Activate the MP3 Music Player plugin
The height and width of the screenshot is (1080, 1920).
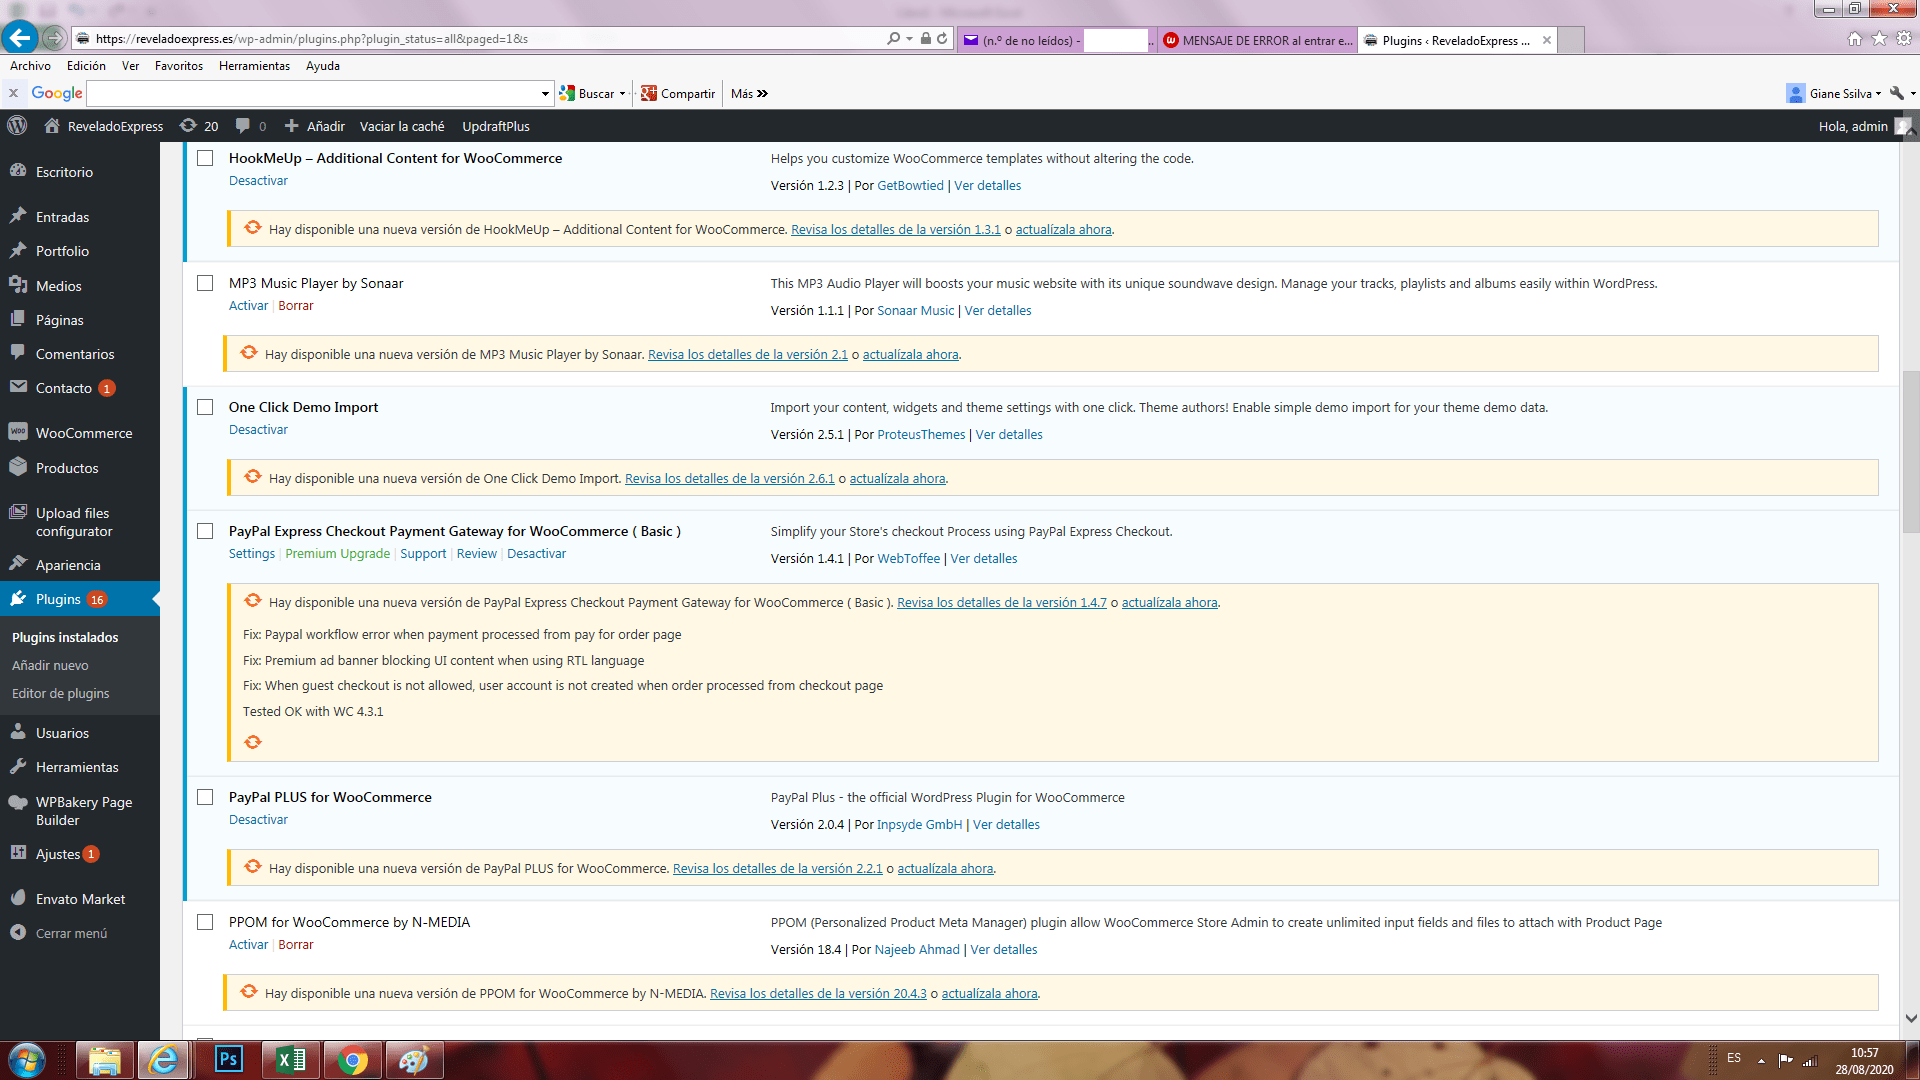[248, 306]
